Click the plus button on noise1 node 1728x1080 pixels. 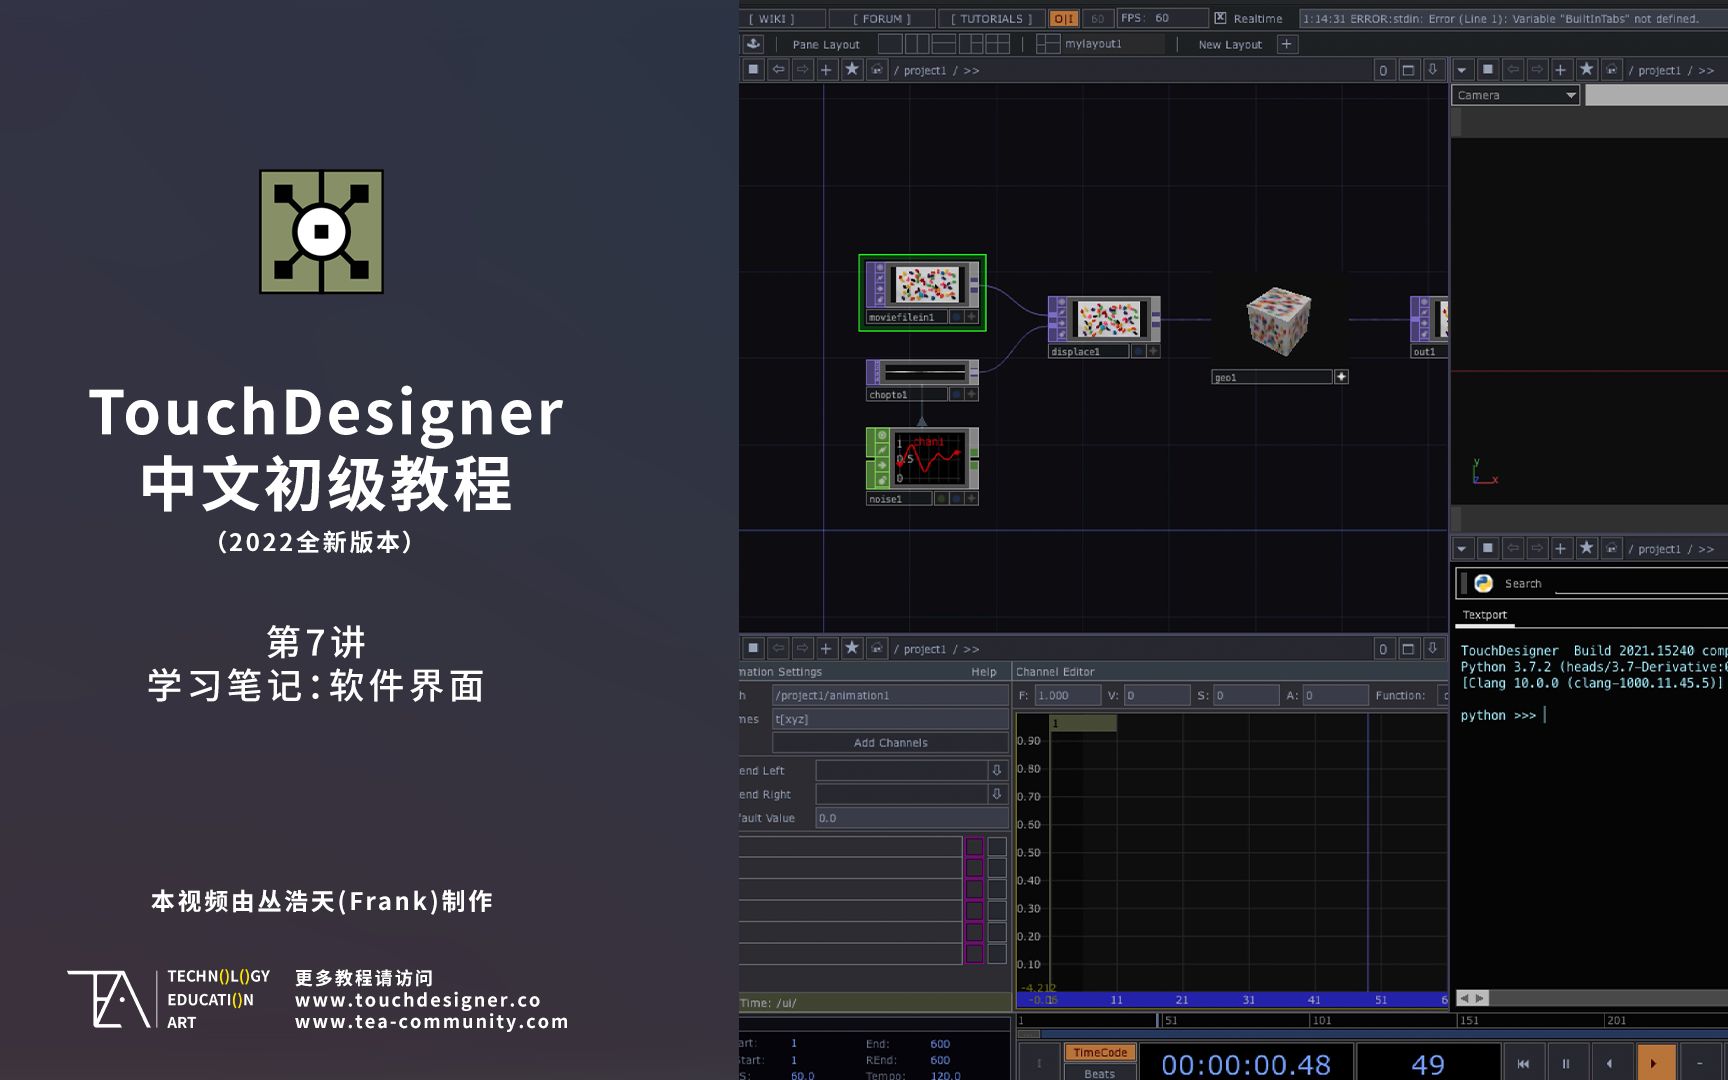point(971,498)
